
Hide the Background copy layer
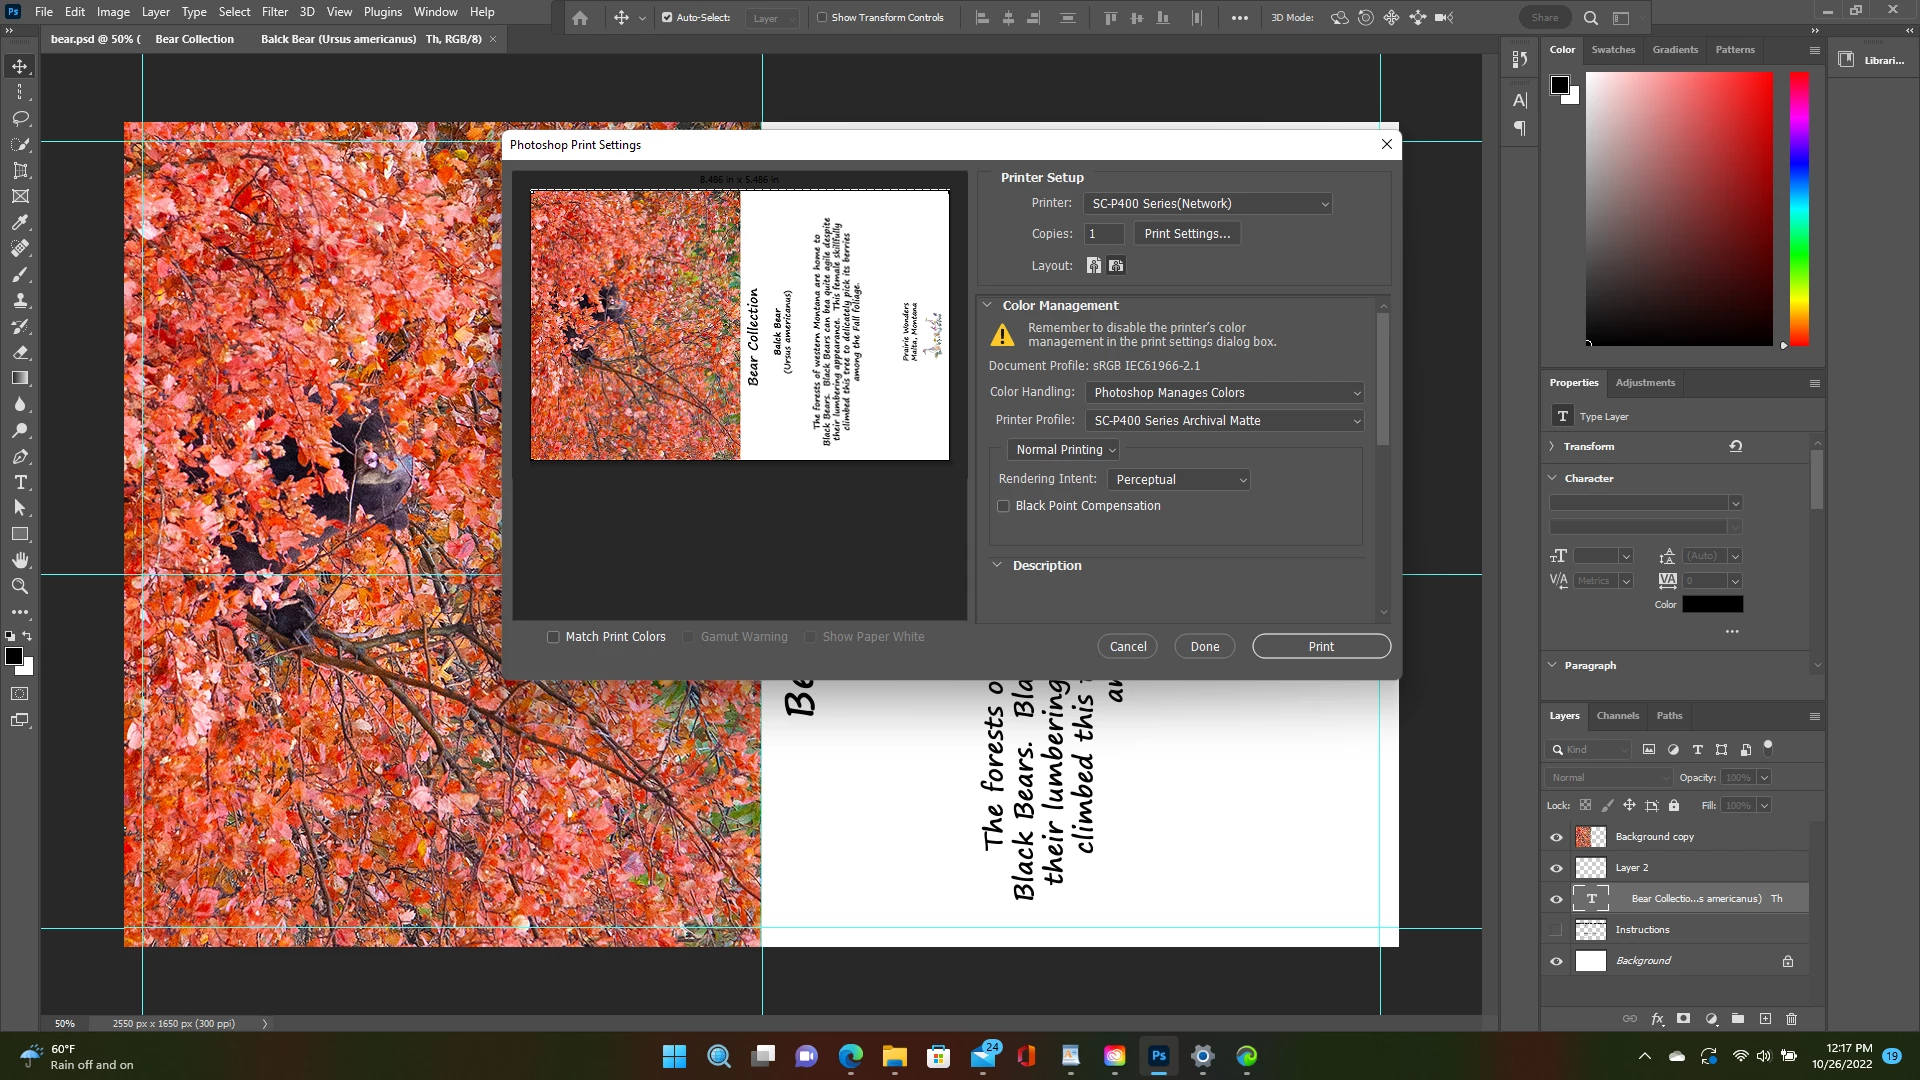coord(1556,837)
